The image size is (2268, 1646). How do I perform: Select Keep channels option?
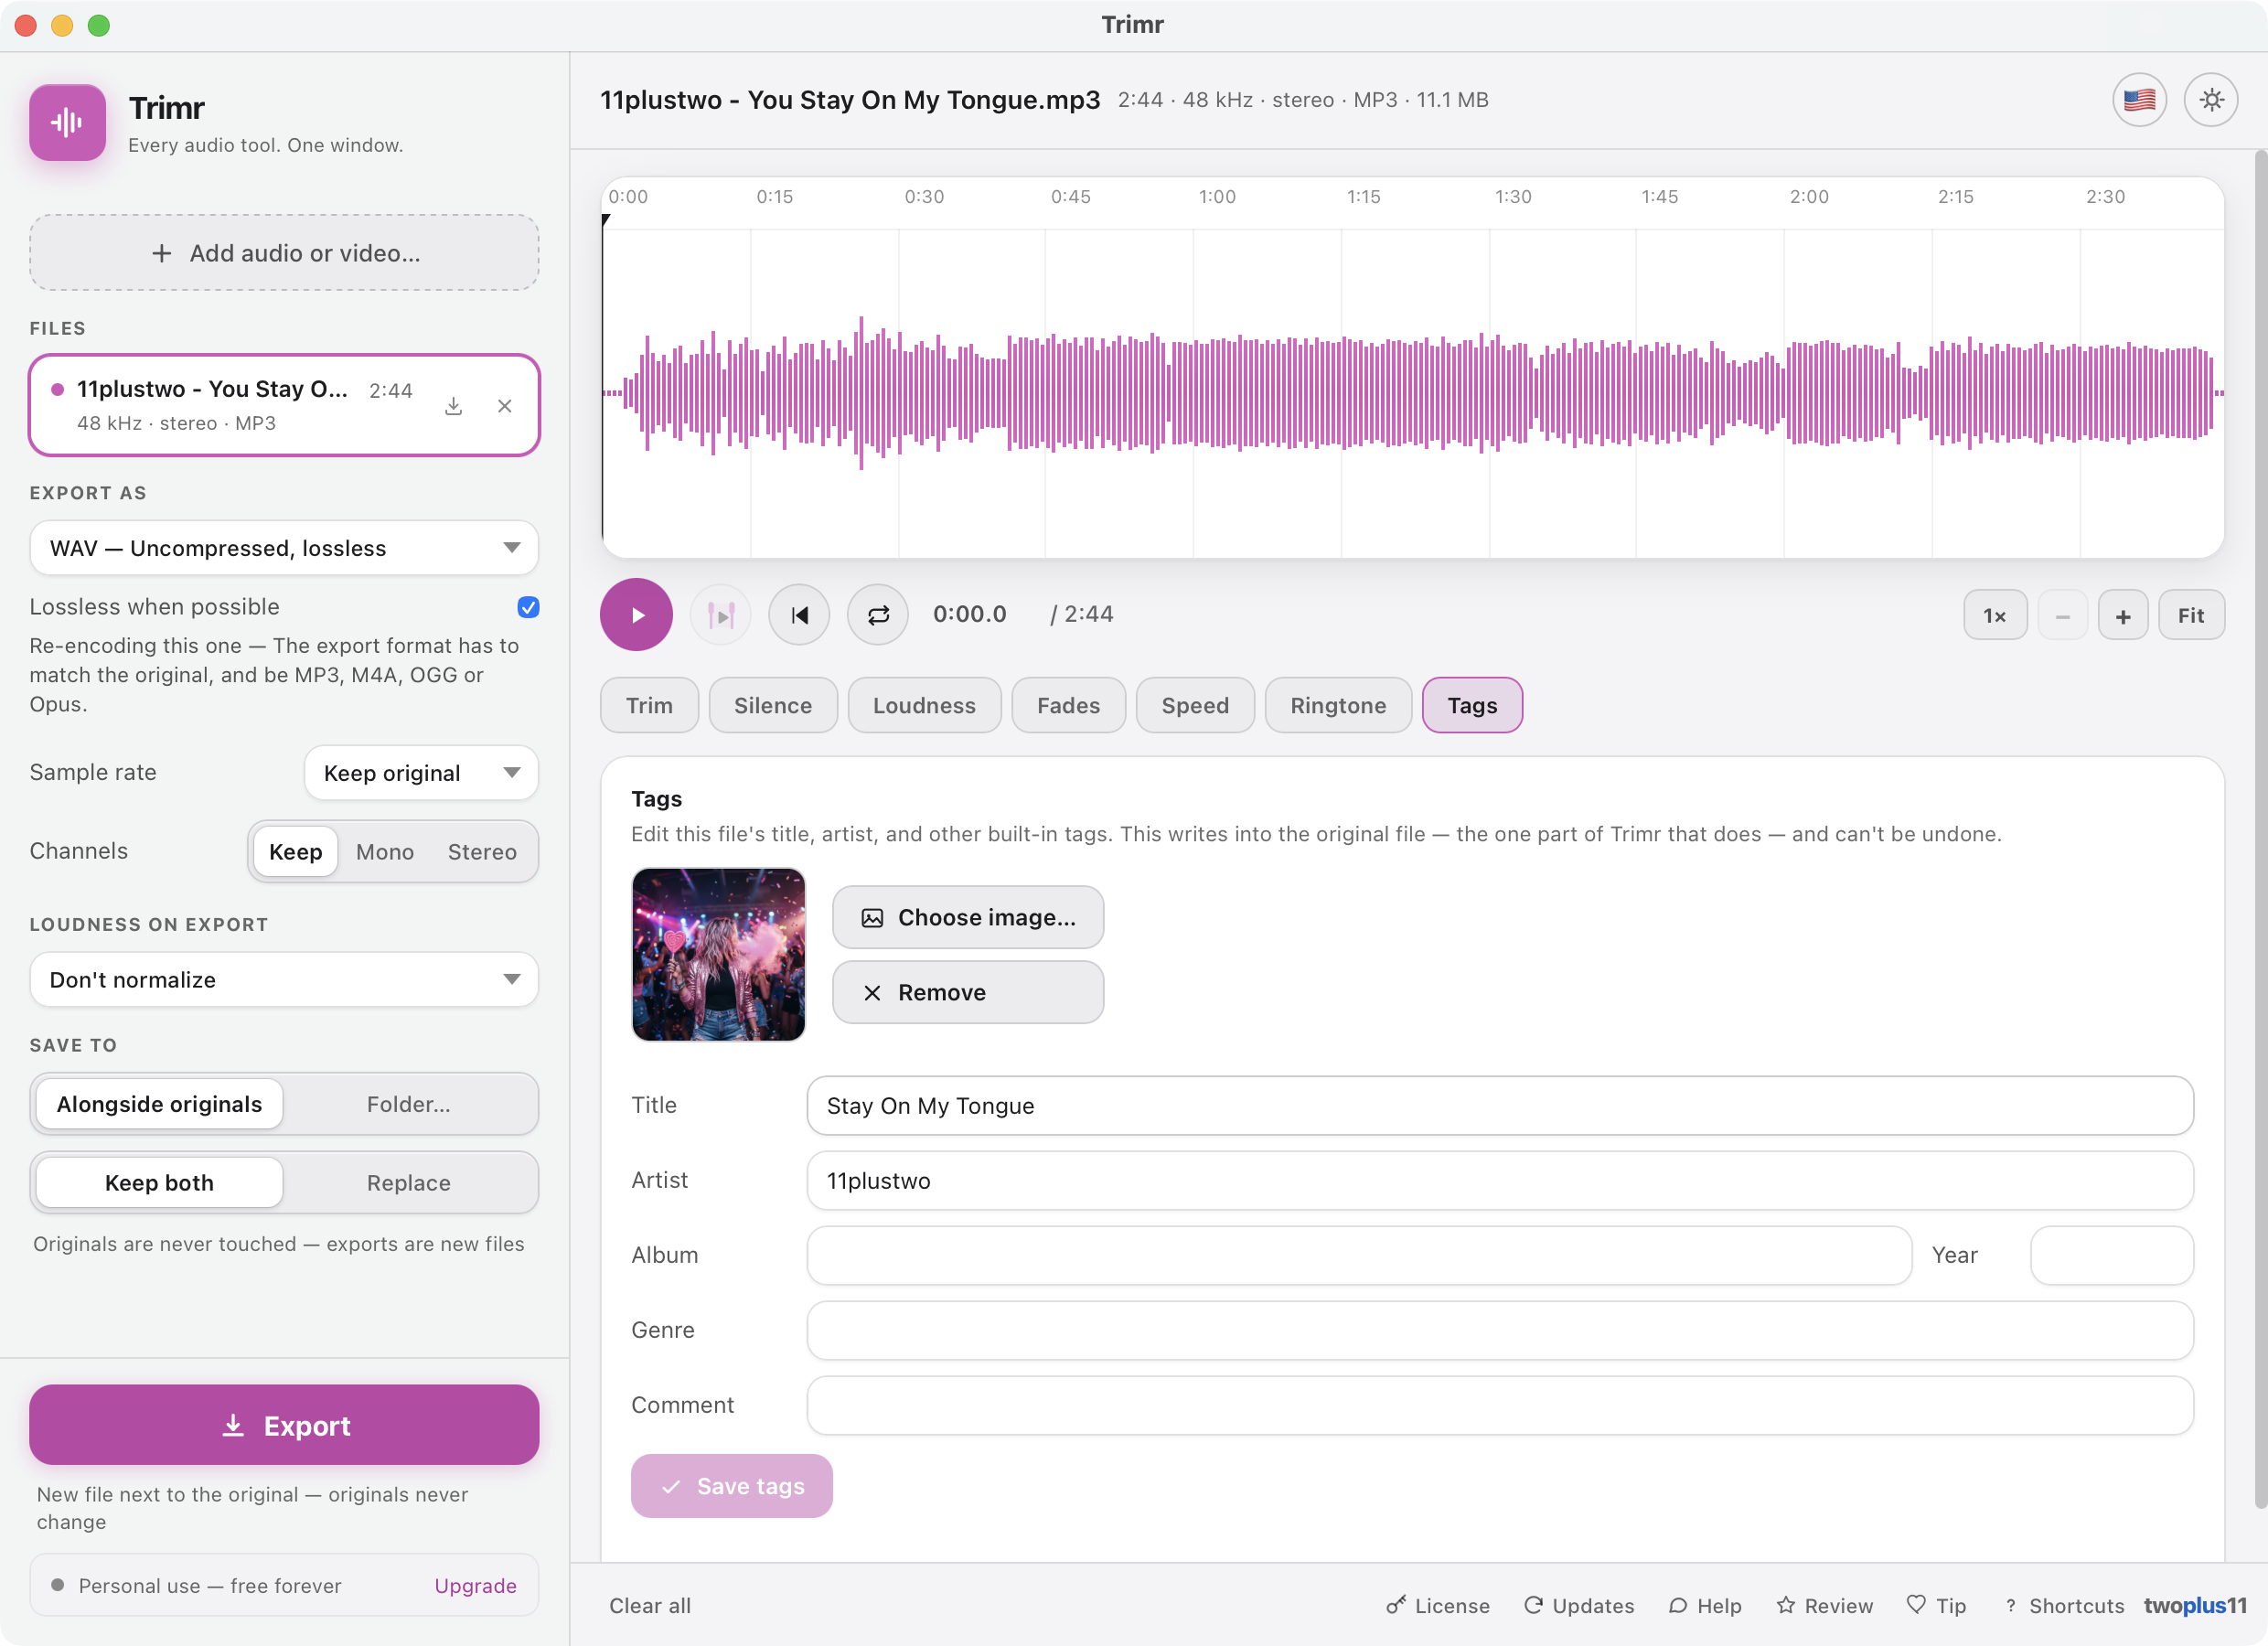tap(295, 852)
